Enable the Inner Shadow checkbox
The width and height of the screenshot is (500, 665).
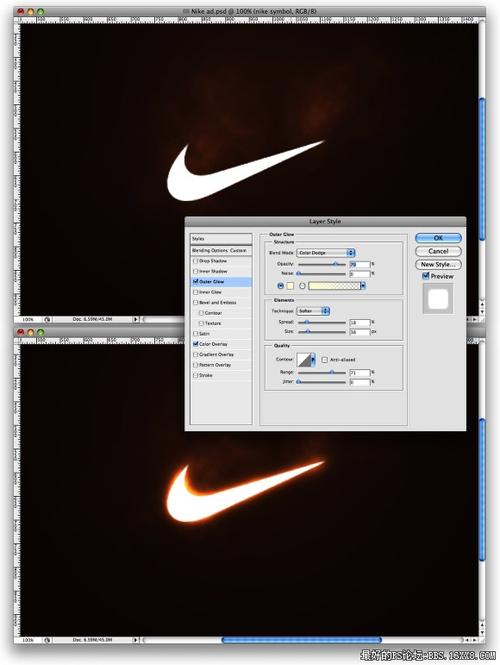coord(196,271)
